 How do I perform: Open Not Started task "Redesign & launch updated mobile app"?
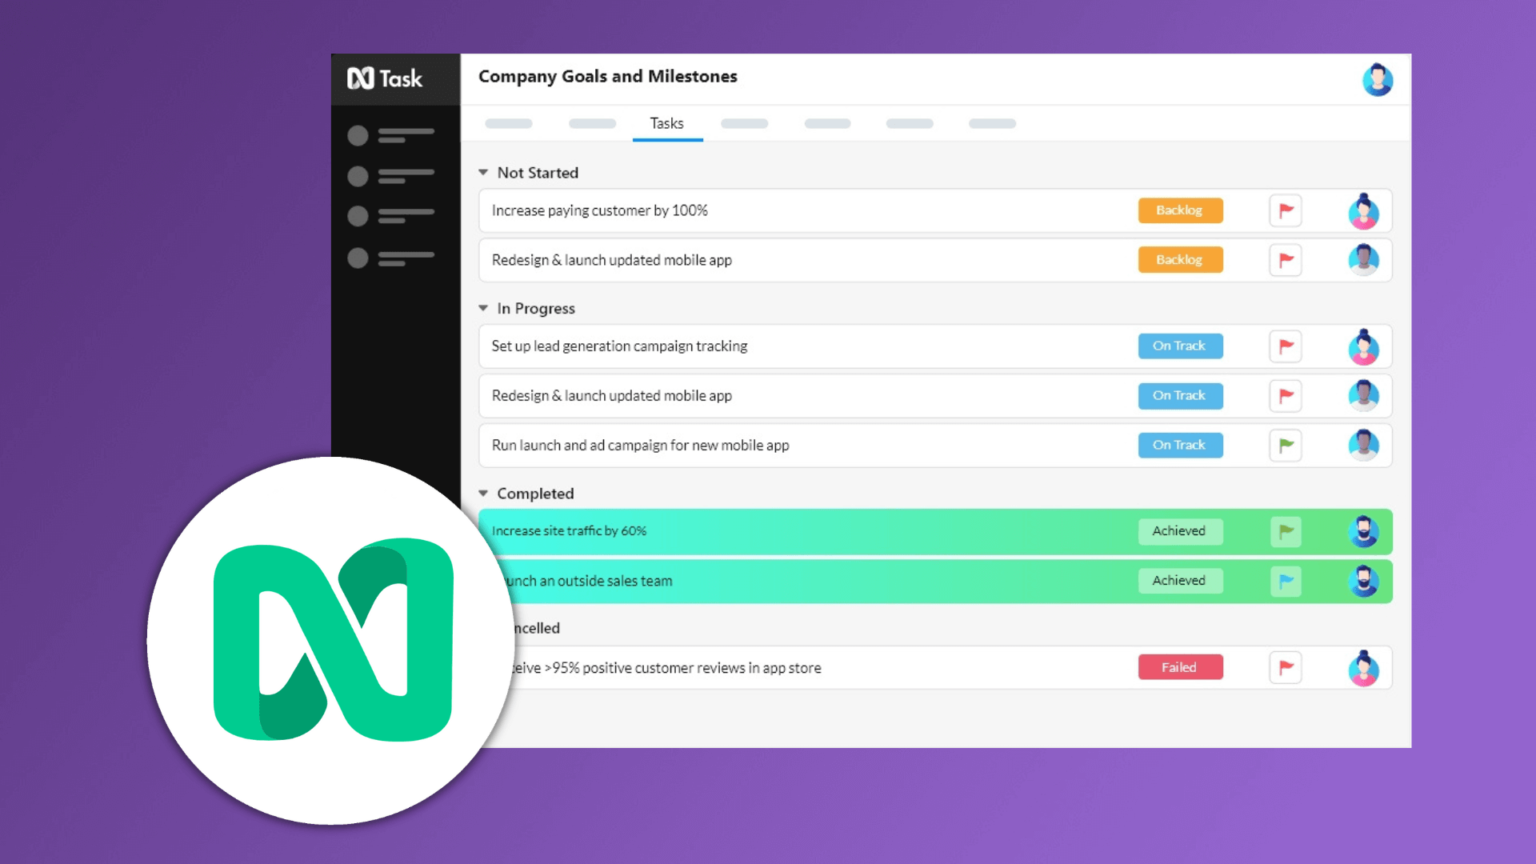coord(612,260)
